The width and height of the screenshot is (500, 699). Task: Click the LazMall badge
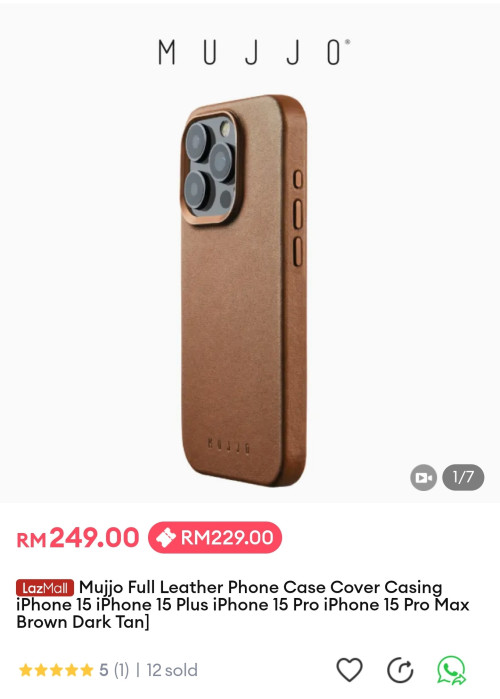pyautogui.click(x=45, y=588)
